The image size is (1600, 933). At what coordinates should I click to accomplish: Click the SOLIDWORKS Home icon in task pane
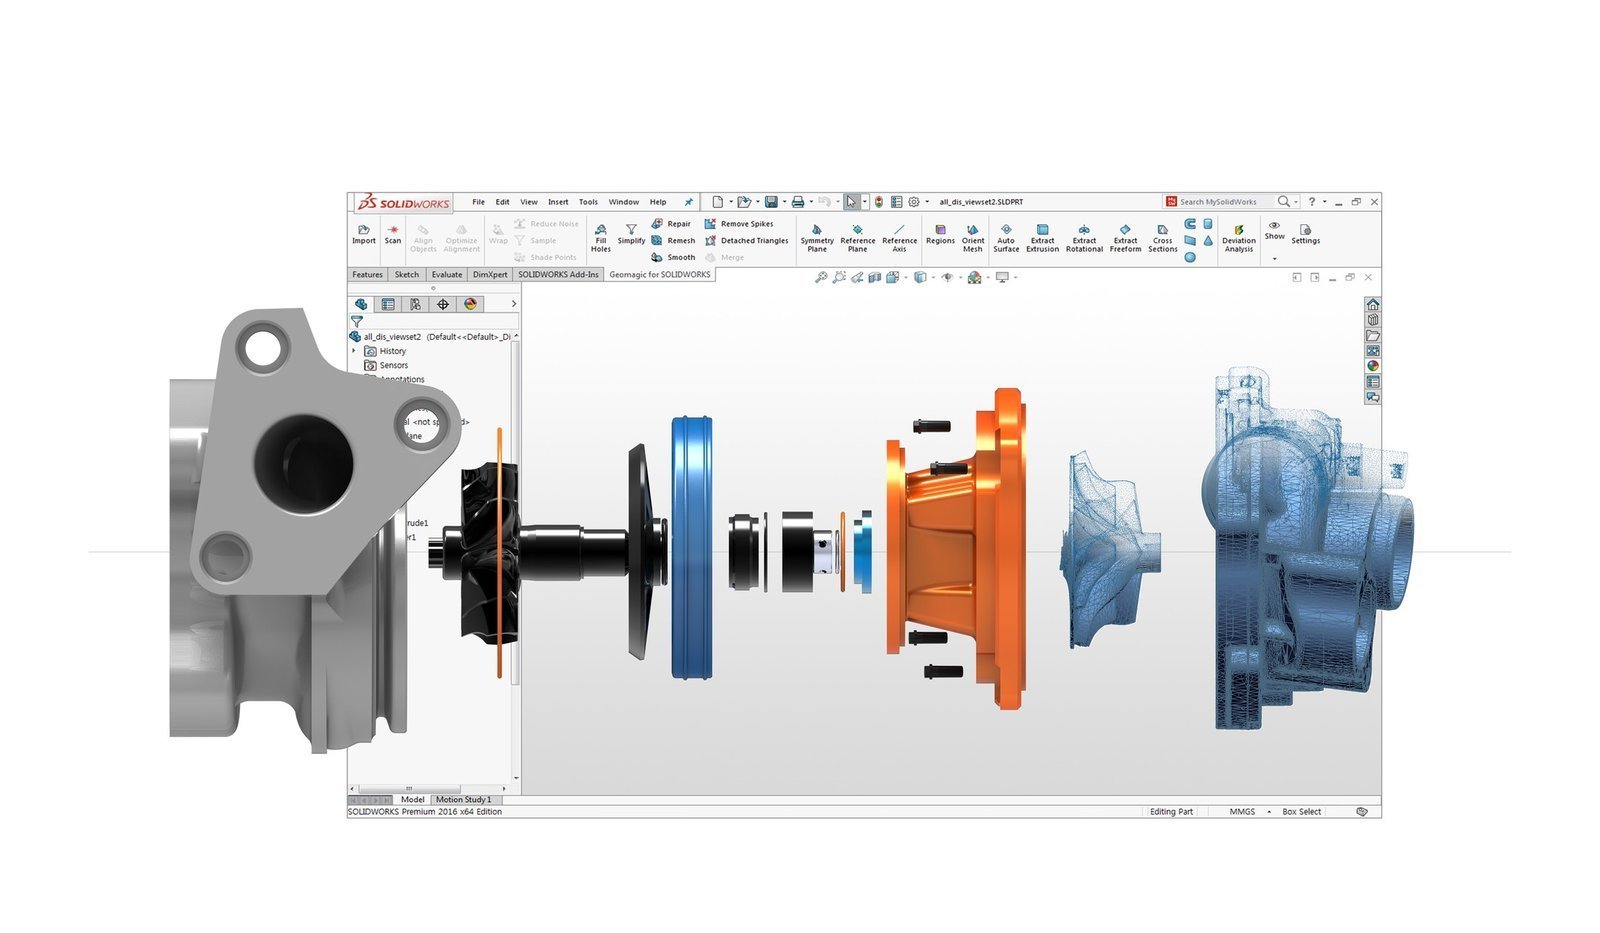[x=1373, y=304]
